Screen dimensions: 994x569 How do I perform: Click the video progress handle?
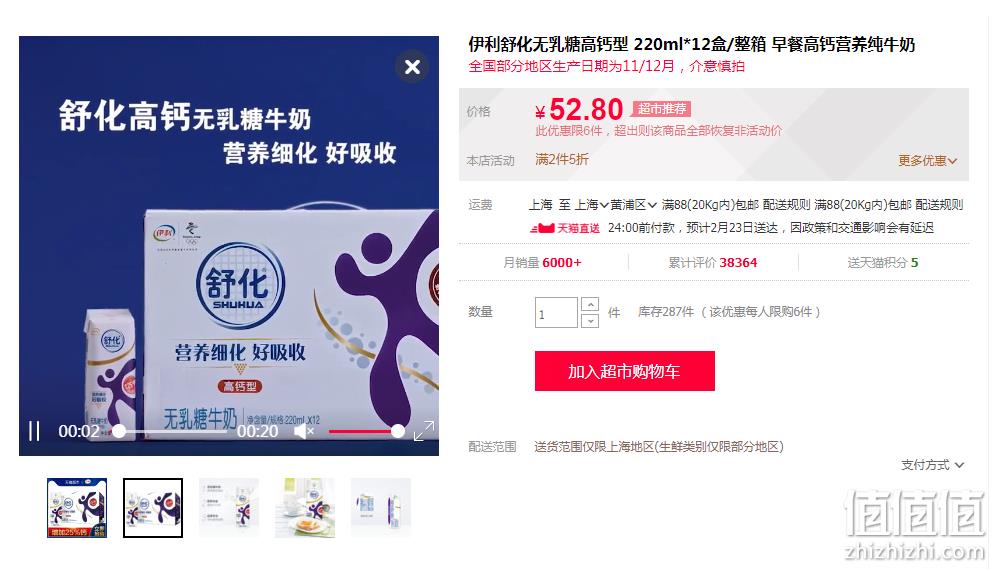point(119,432)
